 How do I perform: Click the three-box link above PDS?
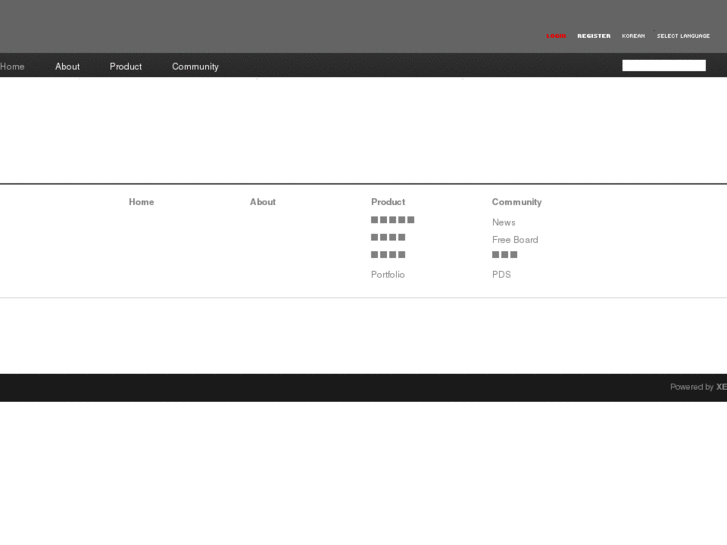click(505, 255)
